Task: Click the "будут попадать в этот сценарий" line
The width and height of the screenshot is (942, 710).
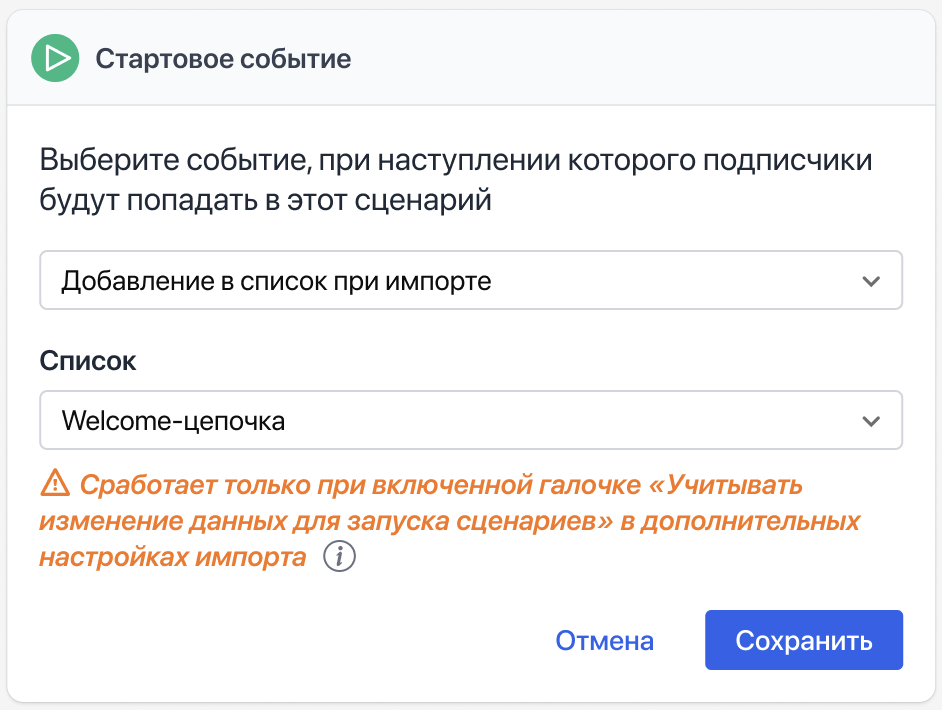Action: 266,200
